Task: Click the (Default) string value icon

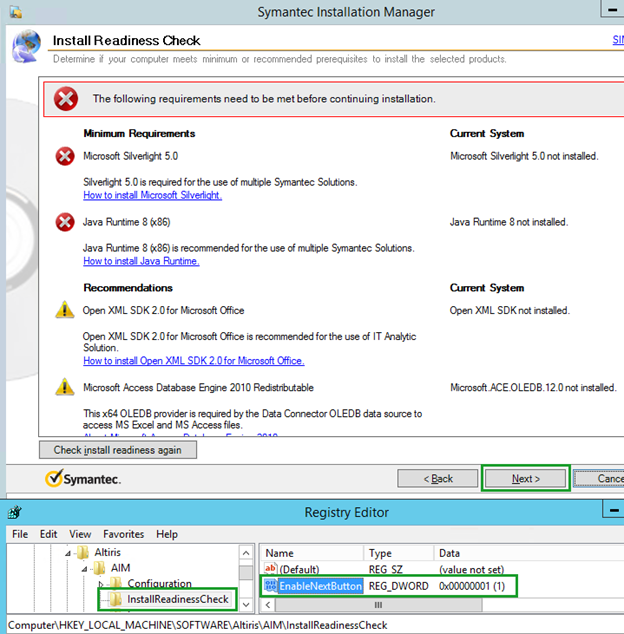Action: [x=271, y=569]
